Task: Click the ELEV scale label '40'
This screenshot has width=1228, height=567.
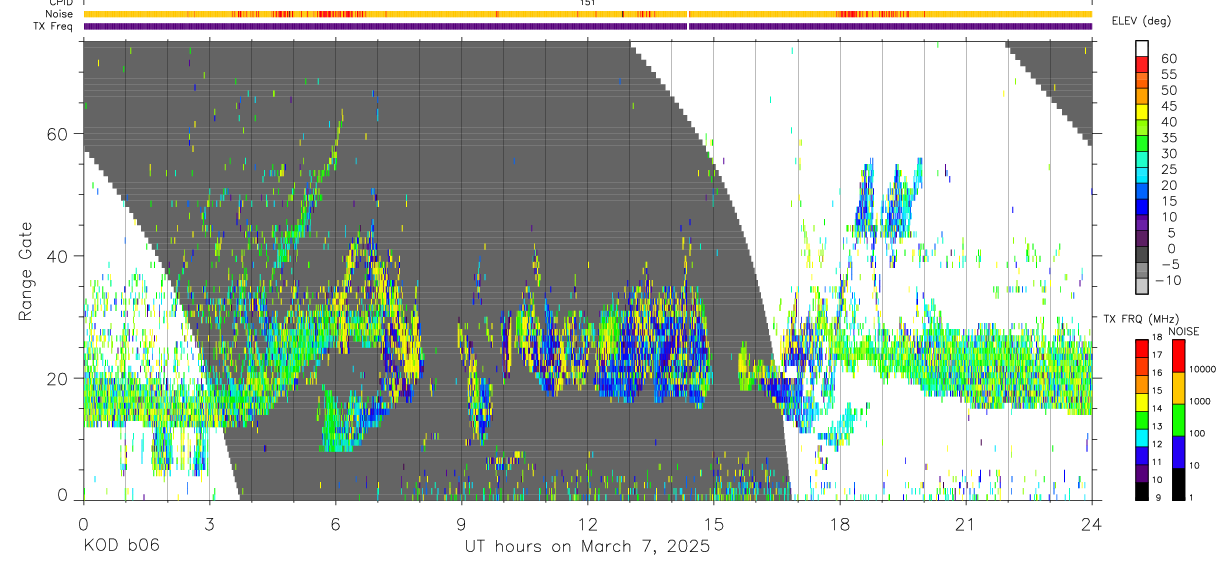Action: pos(1168,122)
